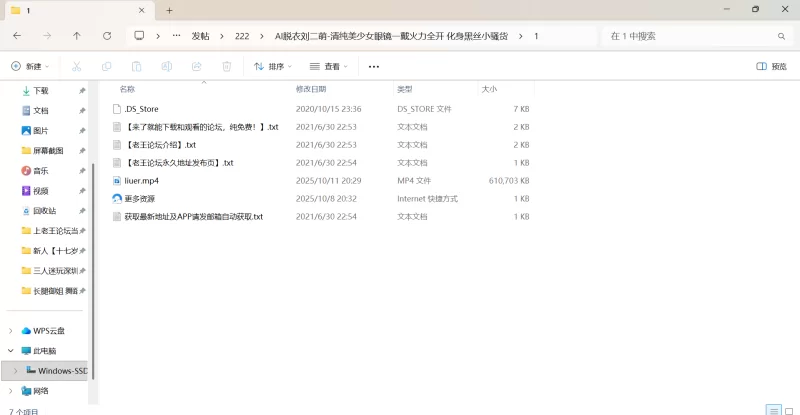
Task: Click the Back navigation arrow
Action: (x=17, y=36)
